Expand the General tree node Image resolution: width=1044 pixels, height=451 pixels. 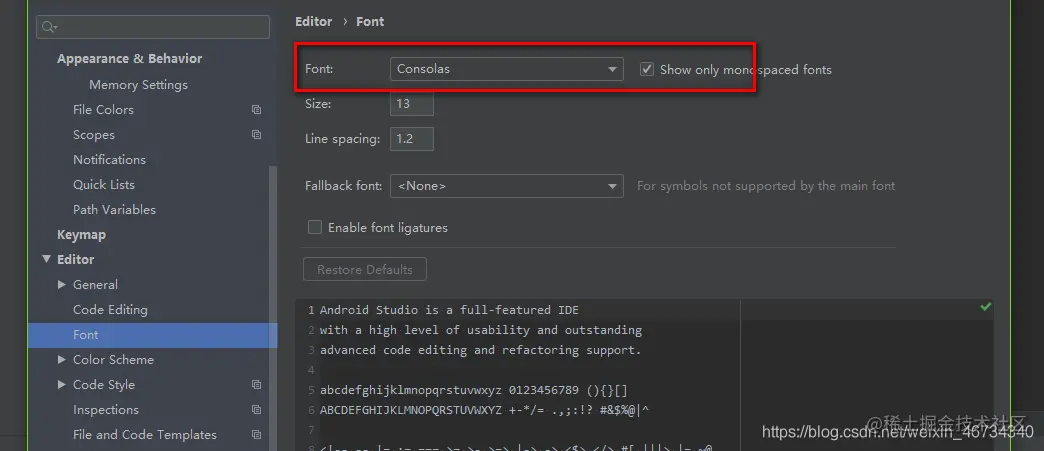(62, 284)
